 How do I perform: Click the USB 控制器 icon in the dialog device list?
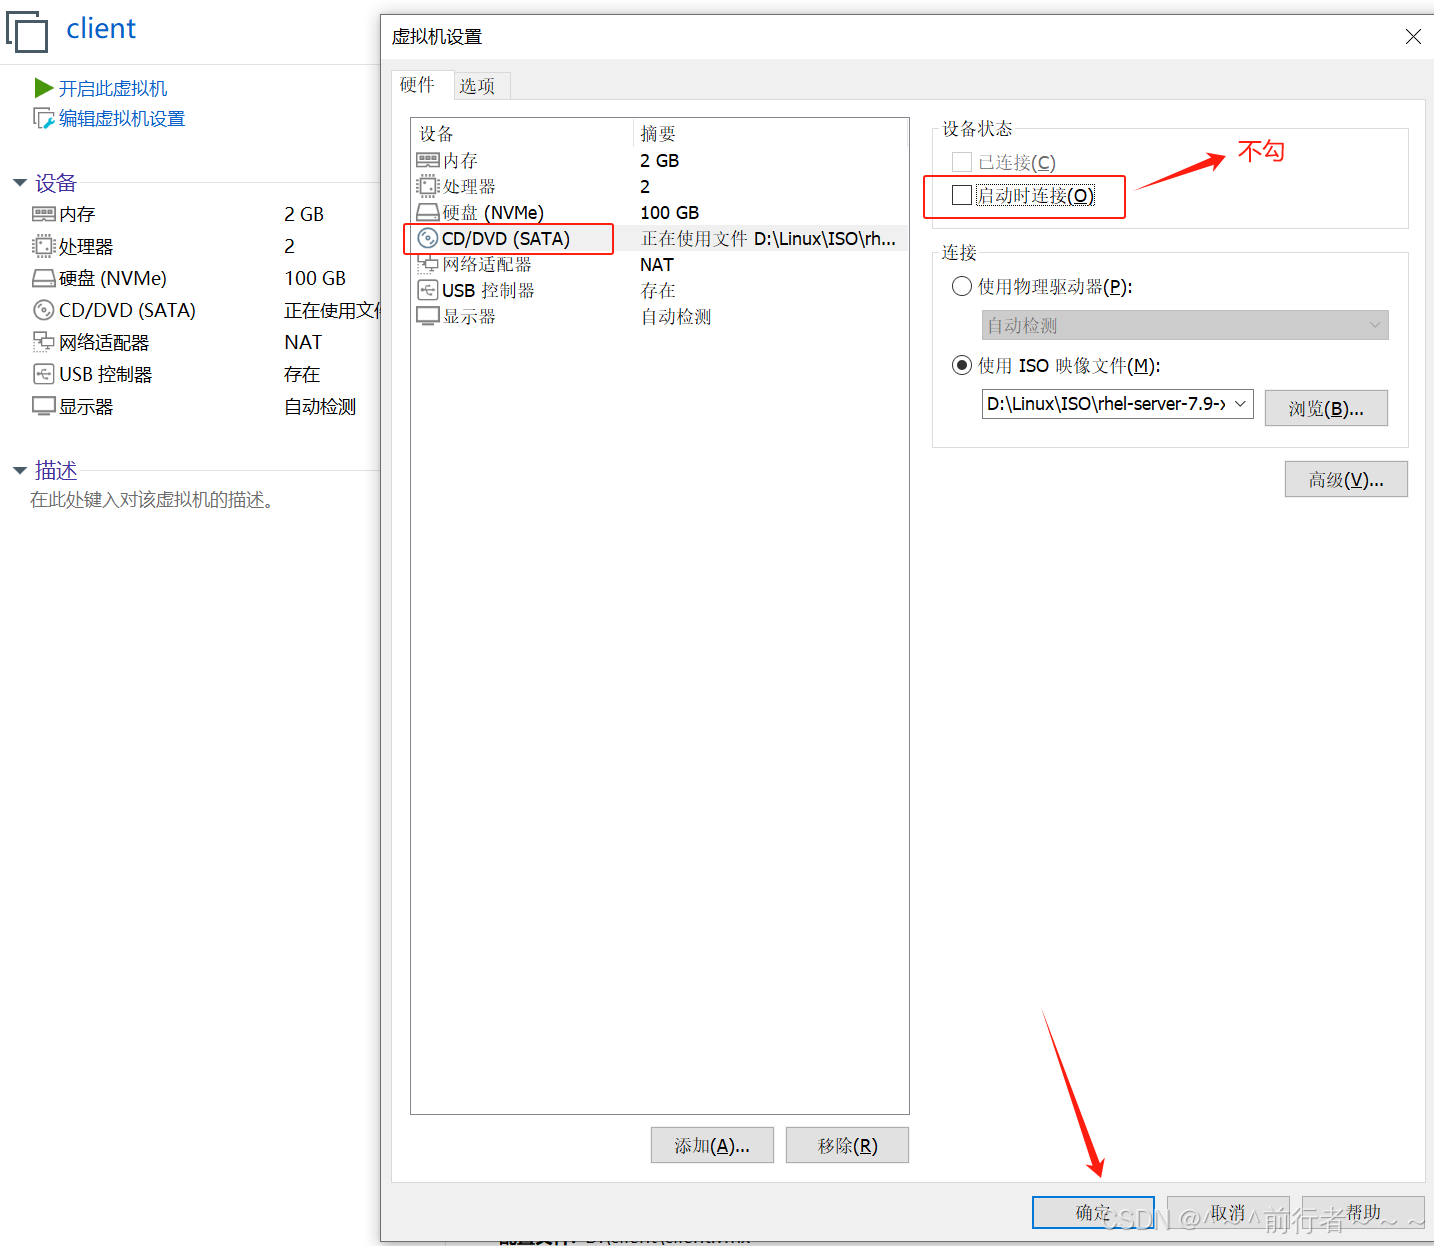point(428,290)
